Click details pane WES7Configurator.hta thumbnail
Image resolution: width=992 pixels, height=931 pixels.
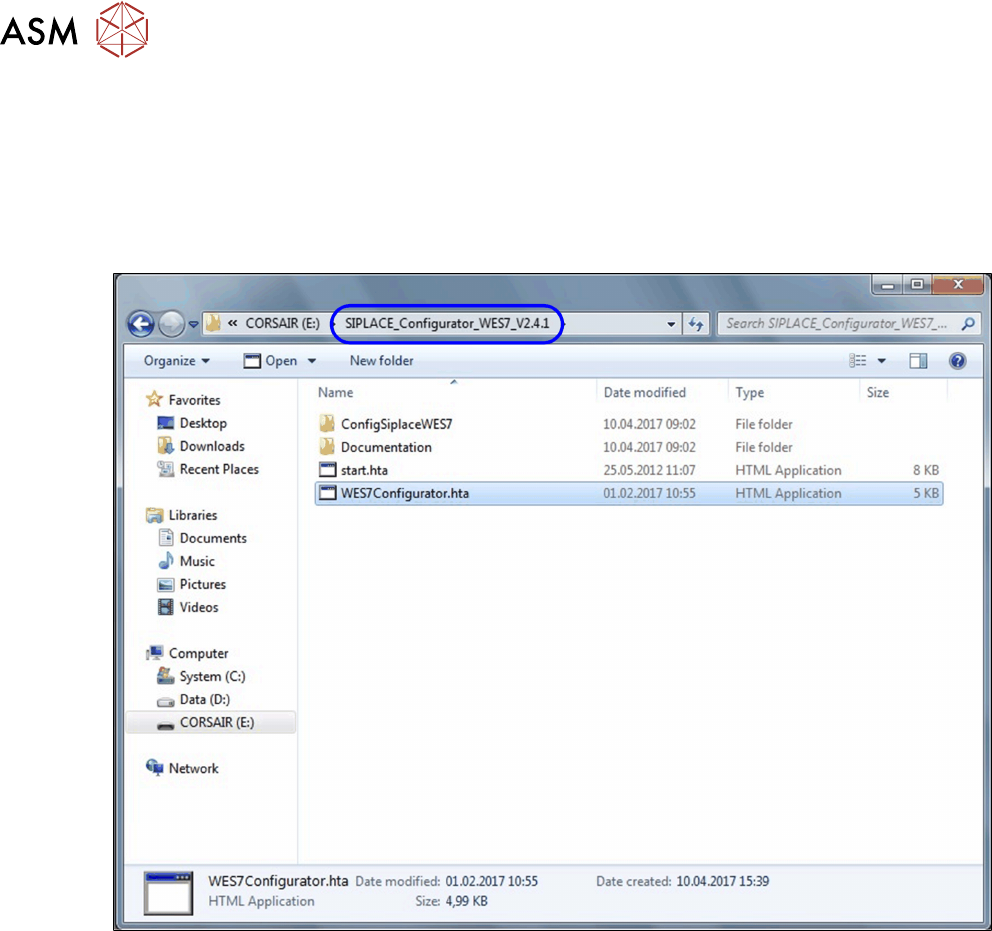pyautogui.click(x=168, y=893)
